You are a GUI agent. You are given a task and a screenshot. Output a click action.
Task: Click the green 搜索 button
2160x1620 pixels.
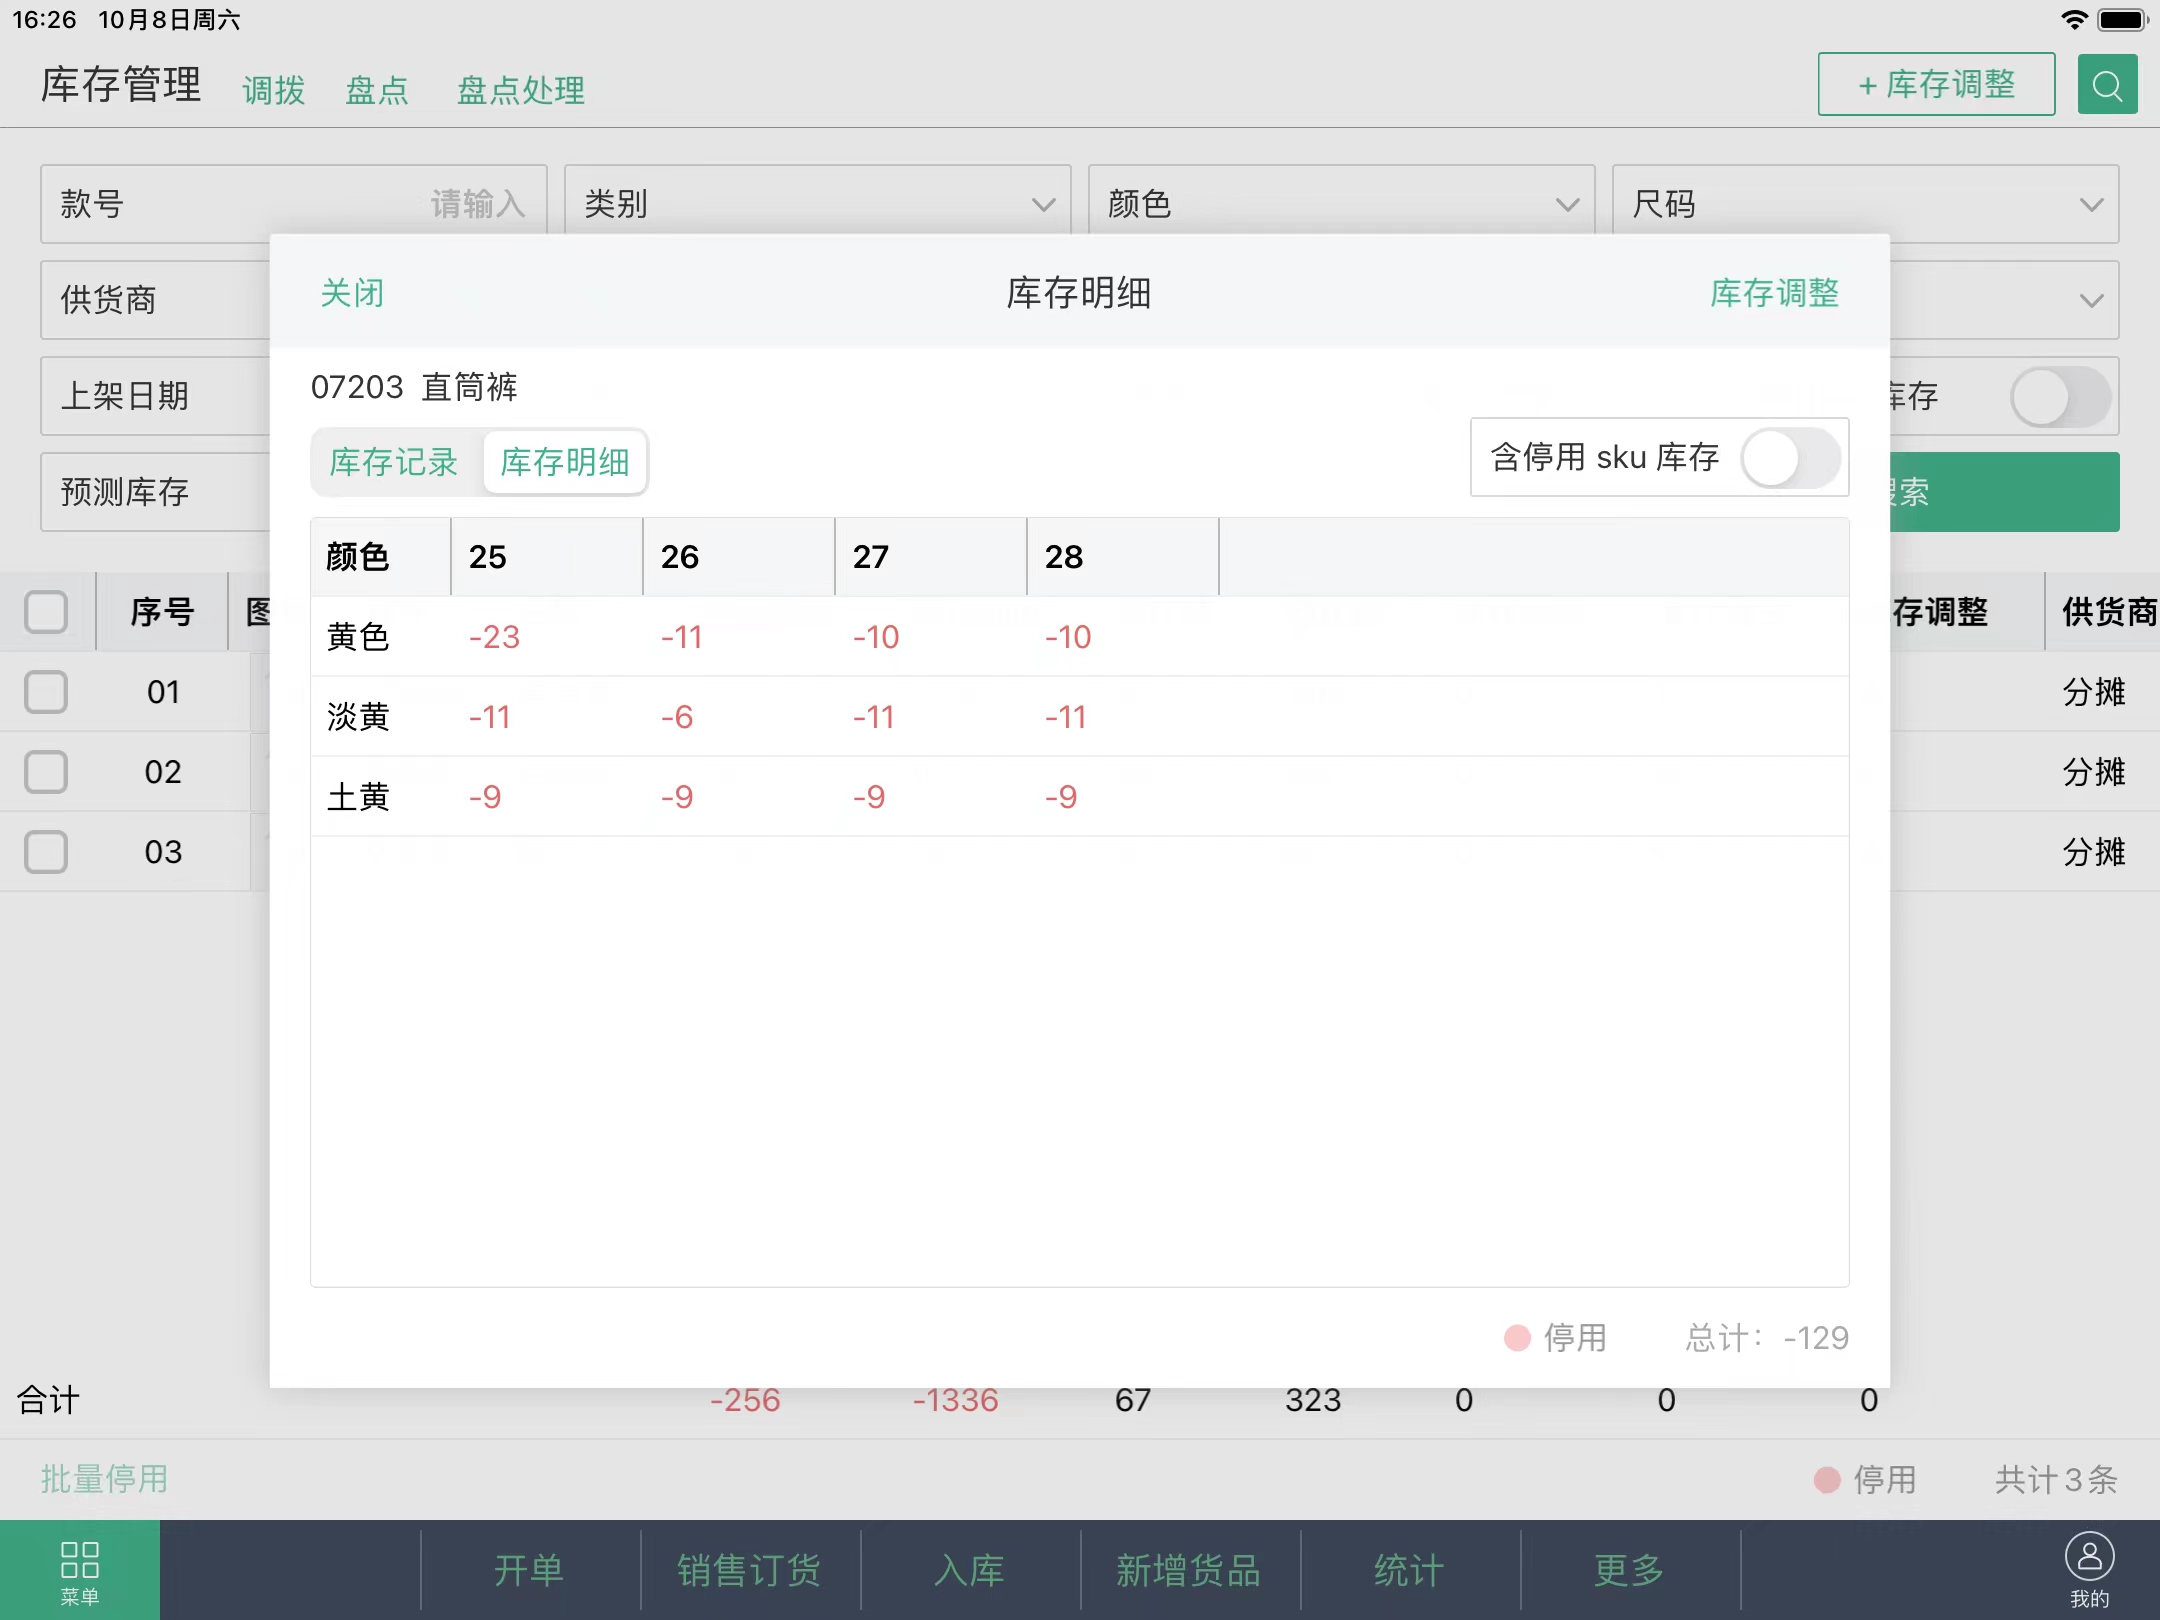coord(2004,492)
